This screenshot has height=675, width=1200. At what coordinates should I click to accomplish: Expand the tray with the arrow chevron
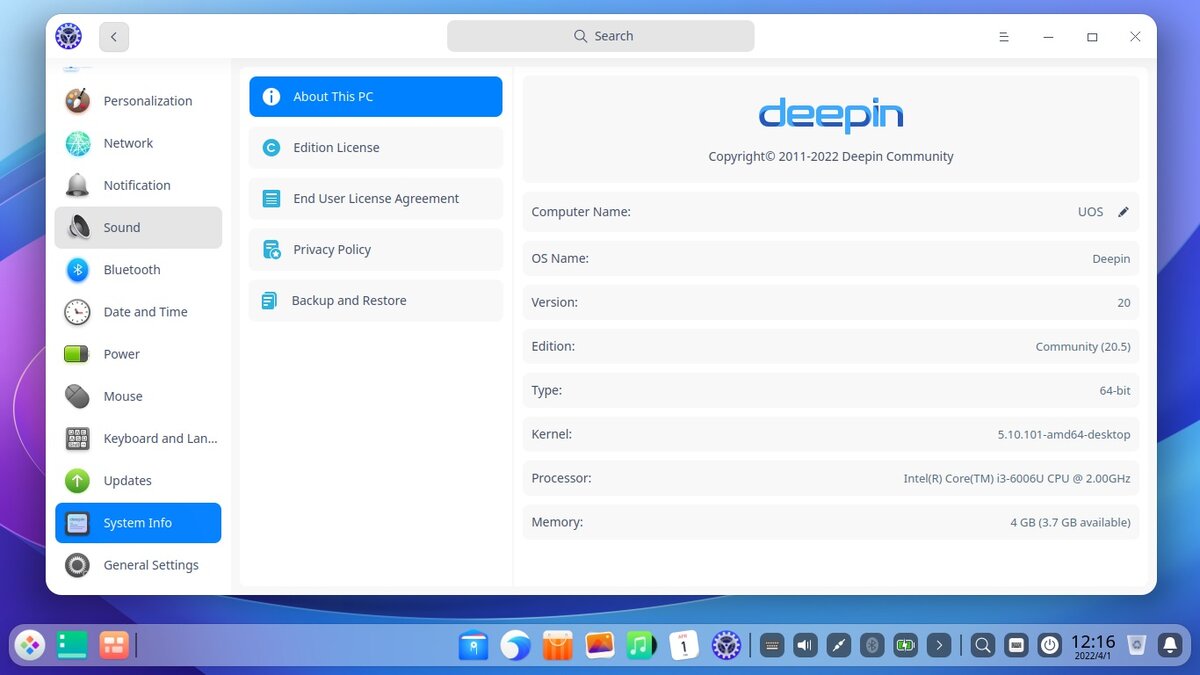[x=938, y=646]
